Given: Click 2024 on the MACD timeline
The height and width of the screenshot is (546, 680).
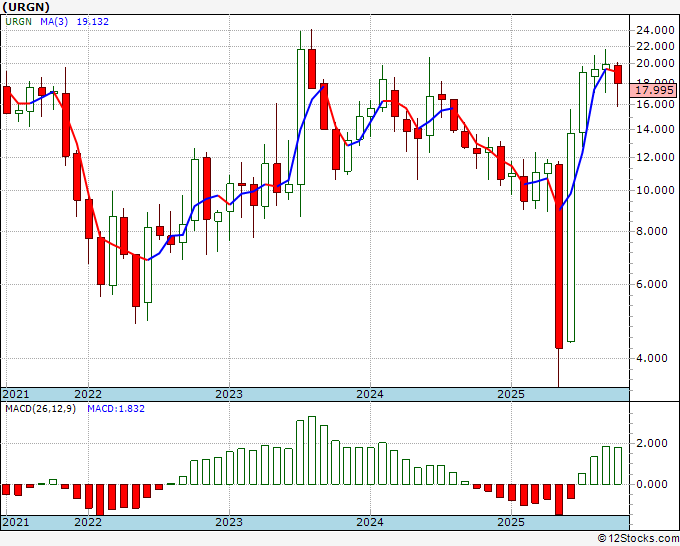Looking at the screenshot, I should point(370,522).
